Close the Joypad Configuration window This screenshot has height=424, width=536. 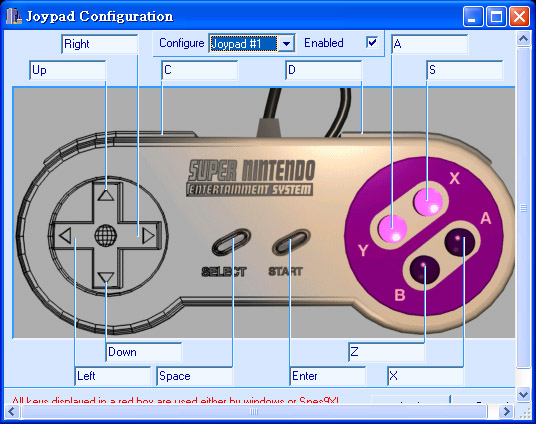(x=519, y=16)
